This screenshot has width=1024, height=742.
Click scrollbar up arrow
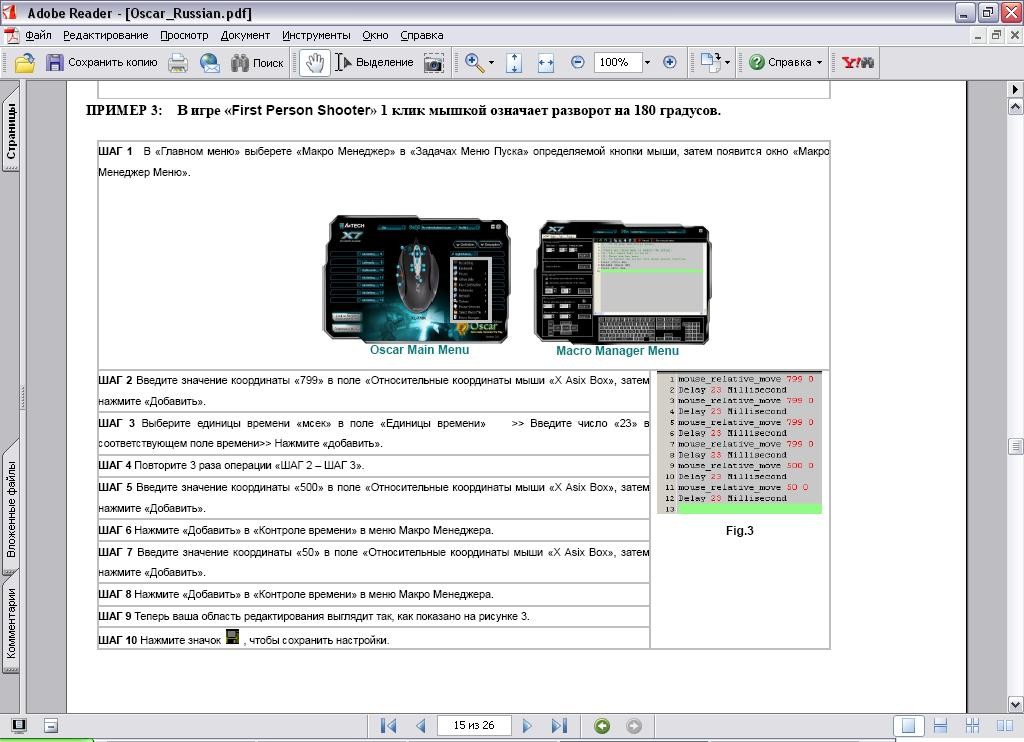coord(1016,106)
